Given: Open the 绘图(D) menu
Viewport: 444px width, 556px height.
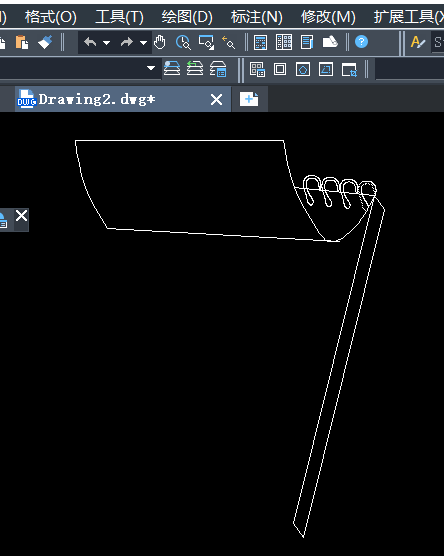Looking at the screenshot, I should pyautogui.click(x=187, y=17).
